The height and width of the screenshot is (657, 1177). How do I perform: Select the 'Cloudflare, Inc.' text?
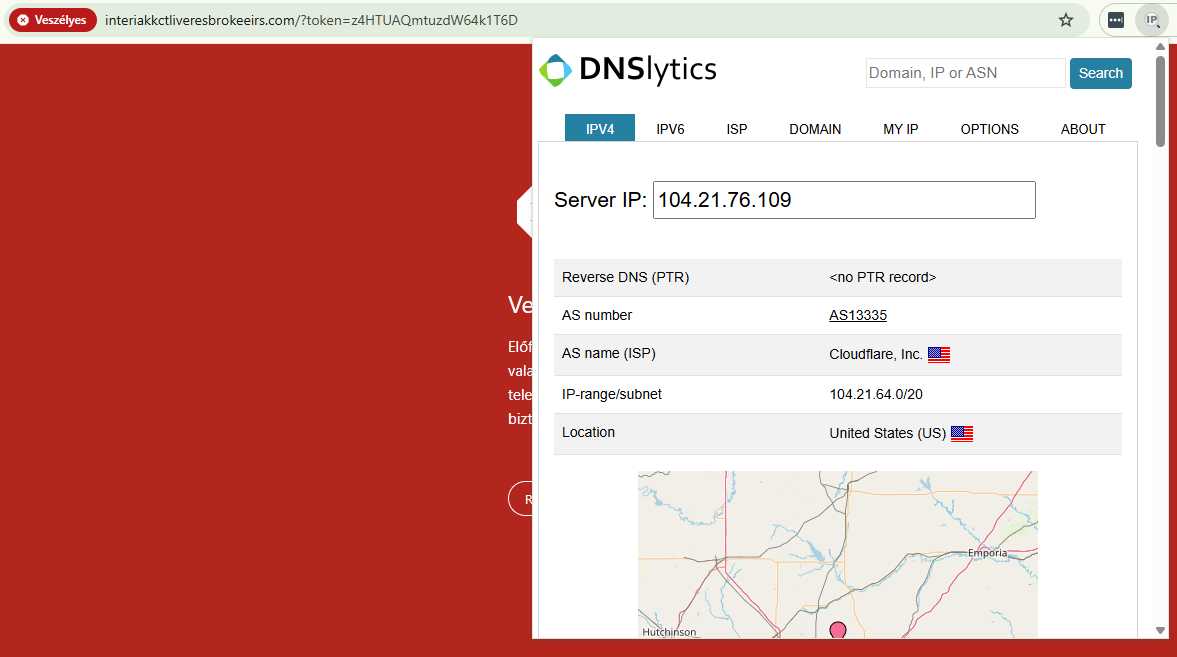(x=875, y=354)
